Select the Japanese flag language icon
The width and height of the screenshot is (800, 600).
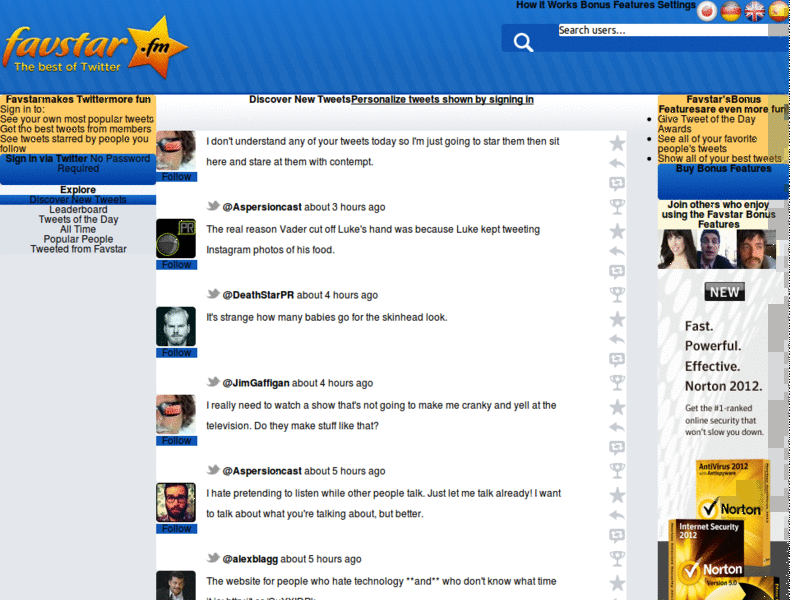pos(707,11)
